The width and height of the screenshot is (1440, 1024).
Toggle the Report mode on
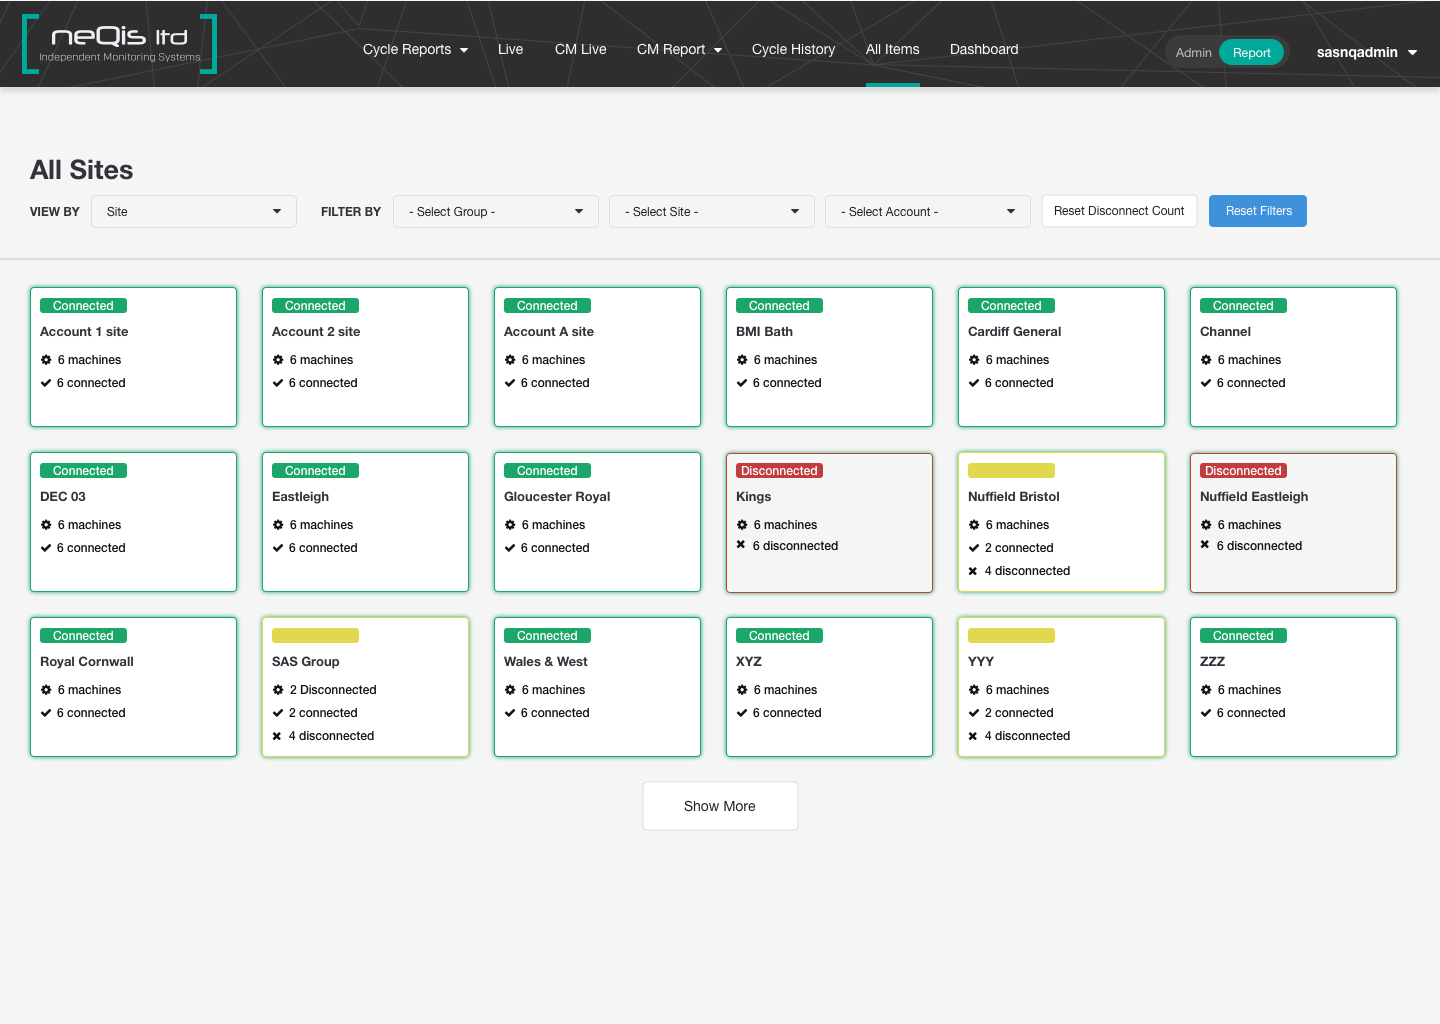point(1251,52)
